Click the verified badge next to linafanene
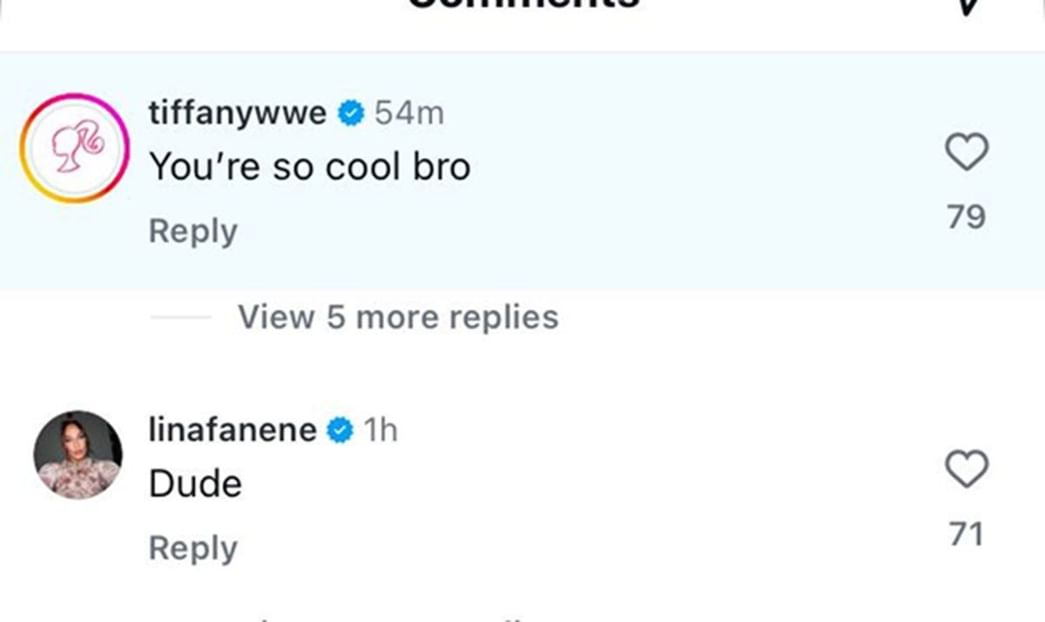The image size is (1045, 622). pyautogui.click(x=340, y=431)
